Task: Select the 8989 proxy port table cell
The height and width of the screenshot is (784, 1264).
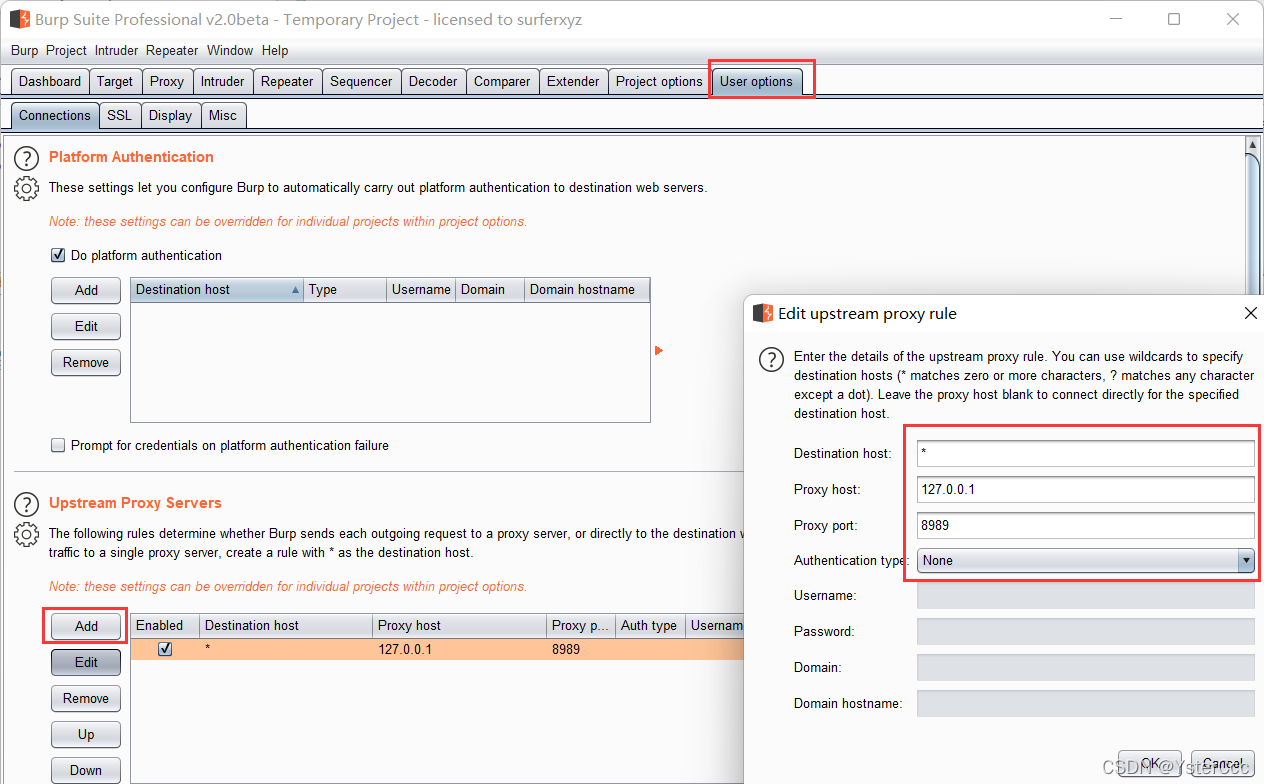Action: click(581, 649)
